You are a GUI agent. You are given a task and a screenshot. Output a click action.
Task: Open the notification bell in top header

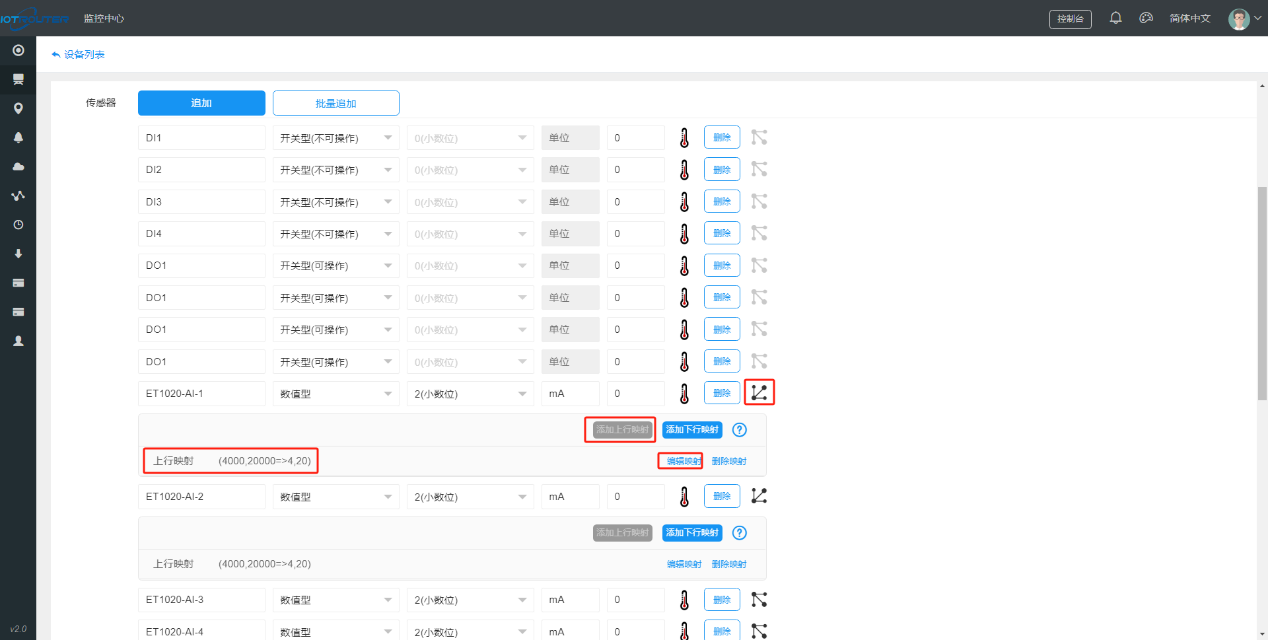pos(1116,18)
